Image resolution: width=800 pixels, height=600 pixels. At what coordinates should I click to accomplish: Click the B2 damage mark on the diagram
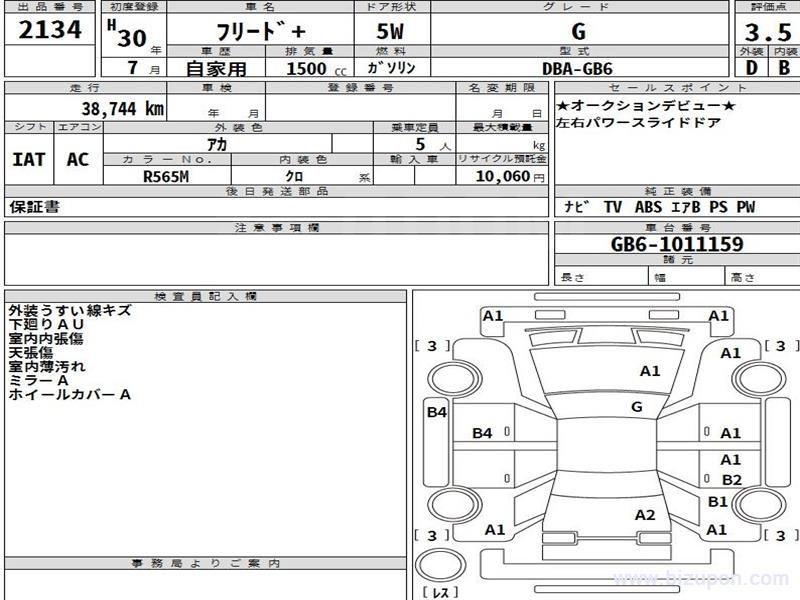731,480
